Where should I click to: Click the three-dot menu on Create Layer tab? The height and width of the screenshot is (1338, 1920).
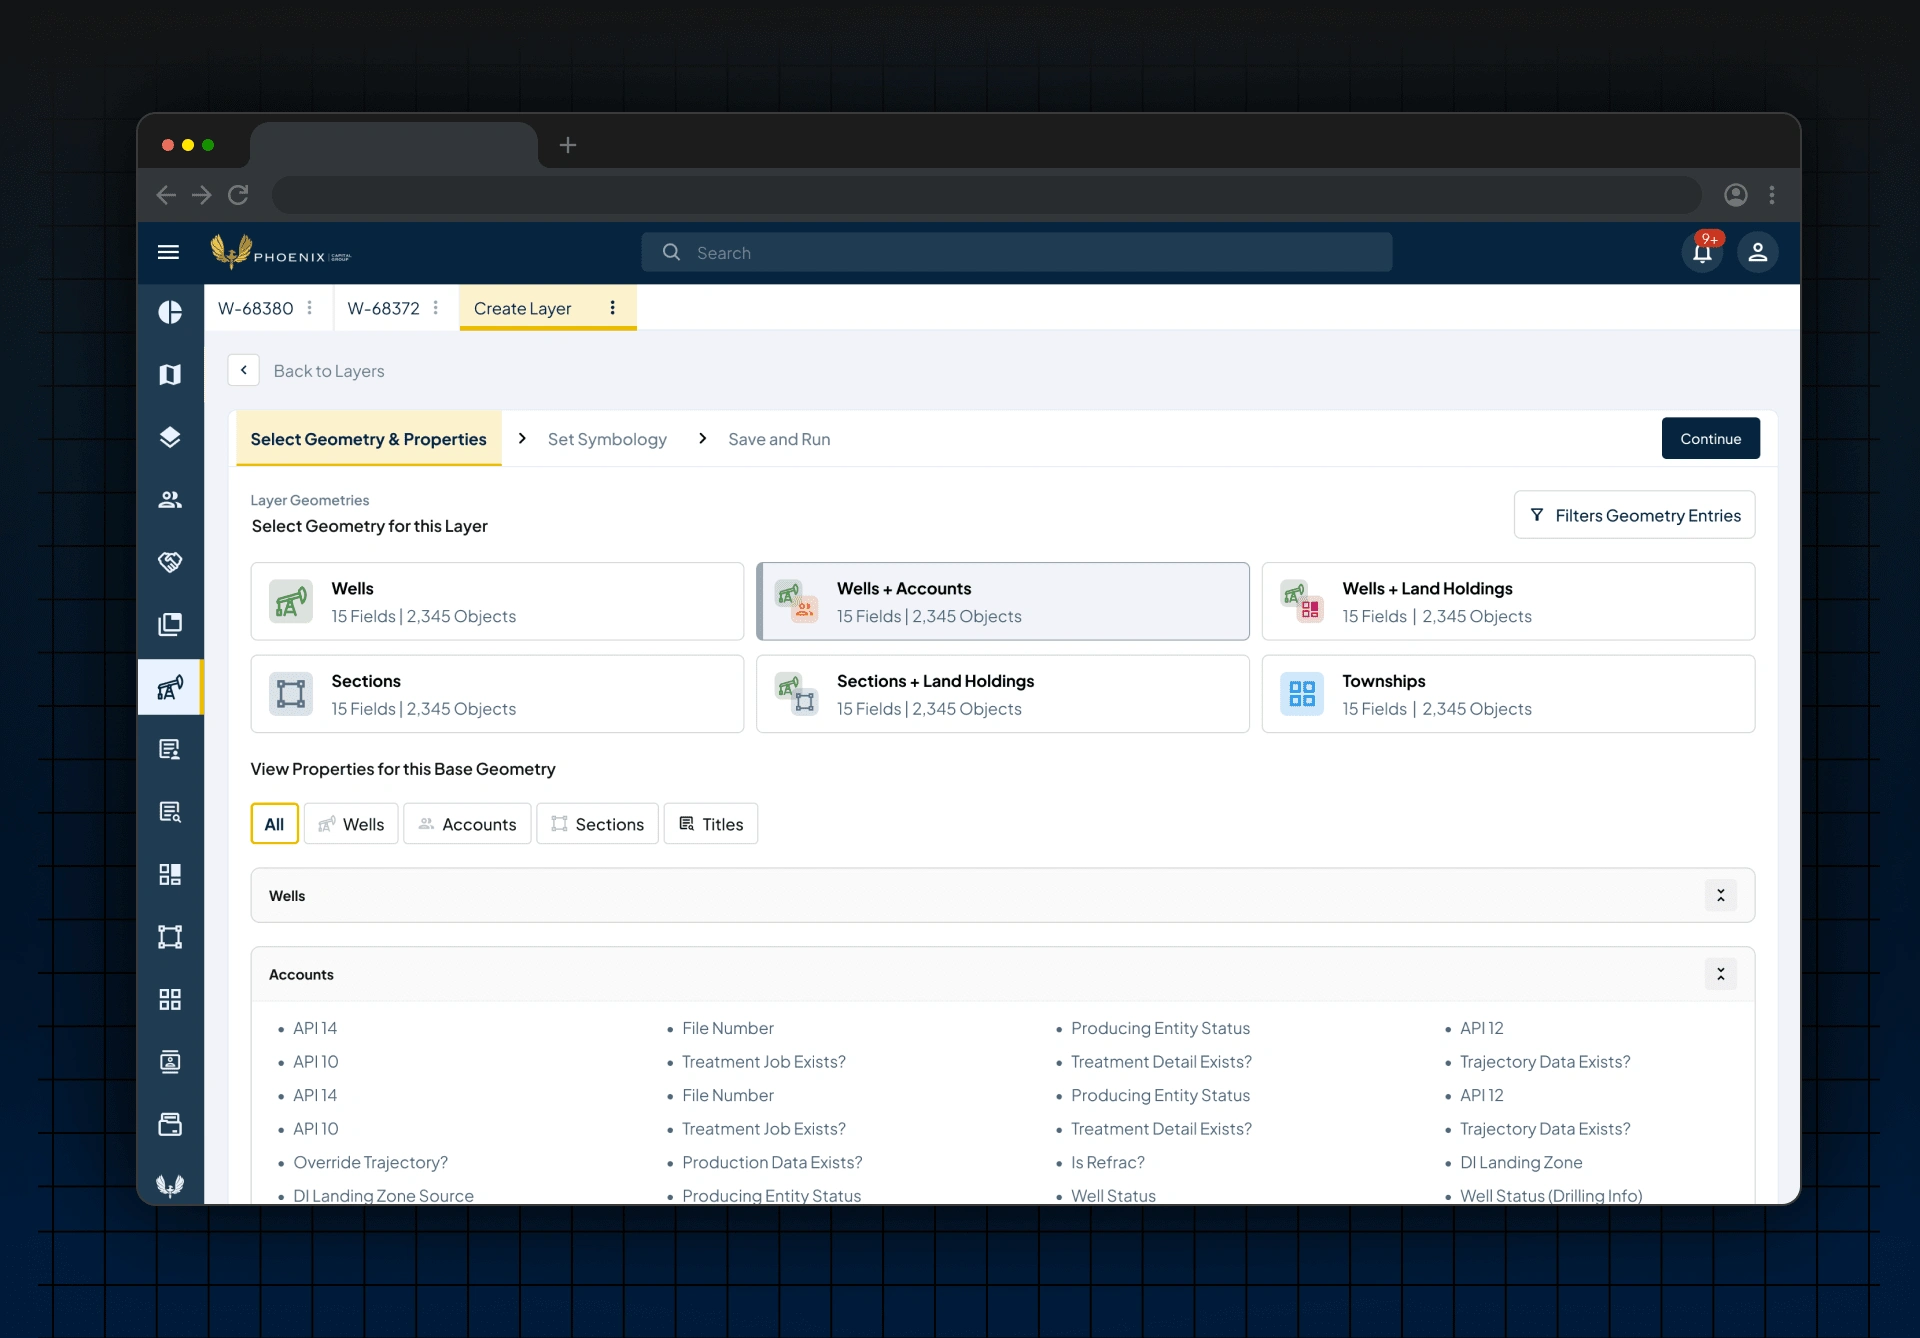click(x=613, y=308)
